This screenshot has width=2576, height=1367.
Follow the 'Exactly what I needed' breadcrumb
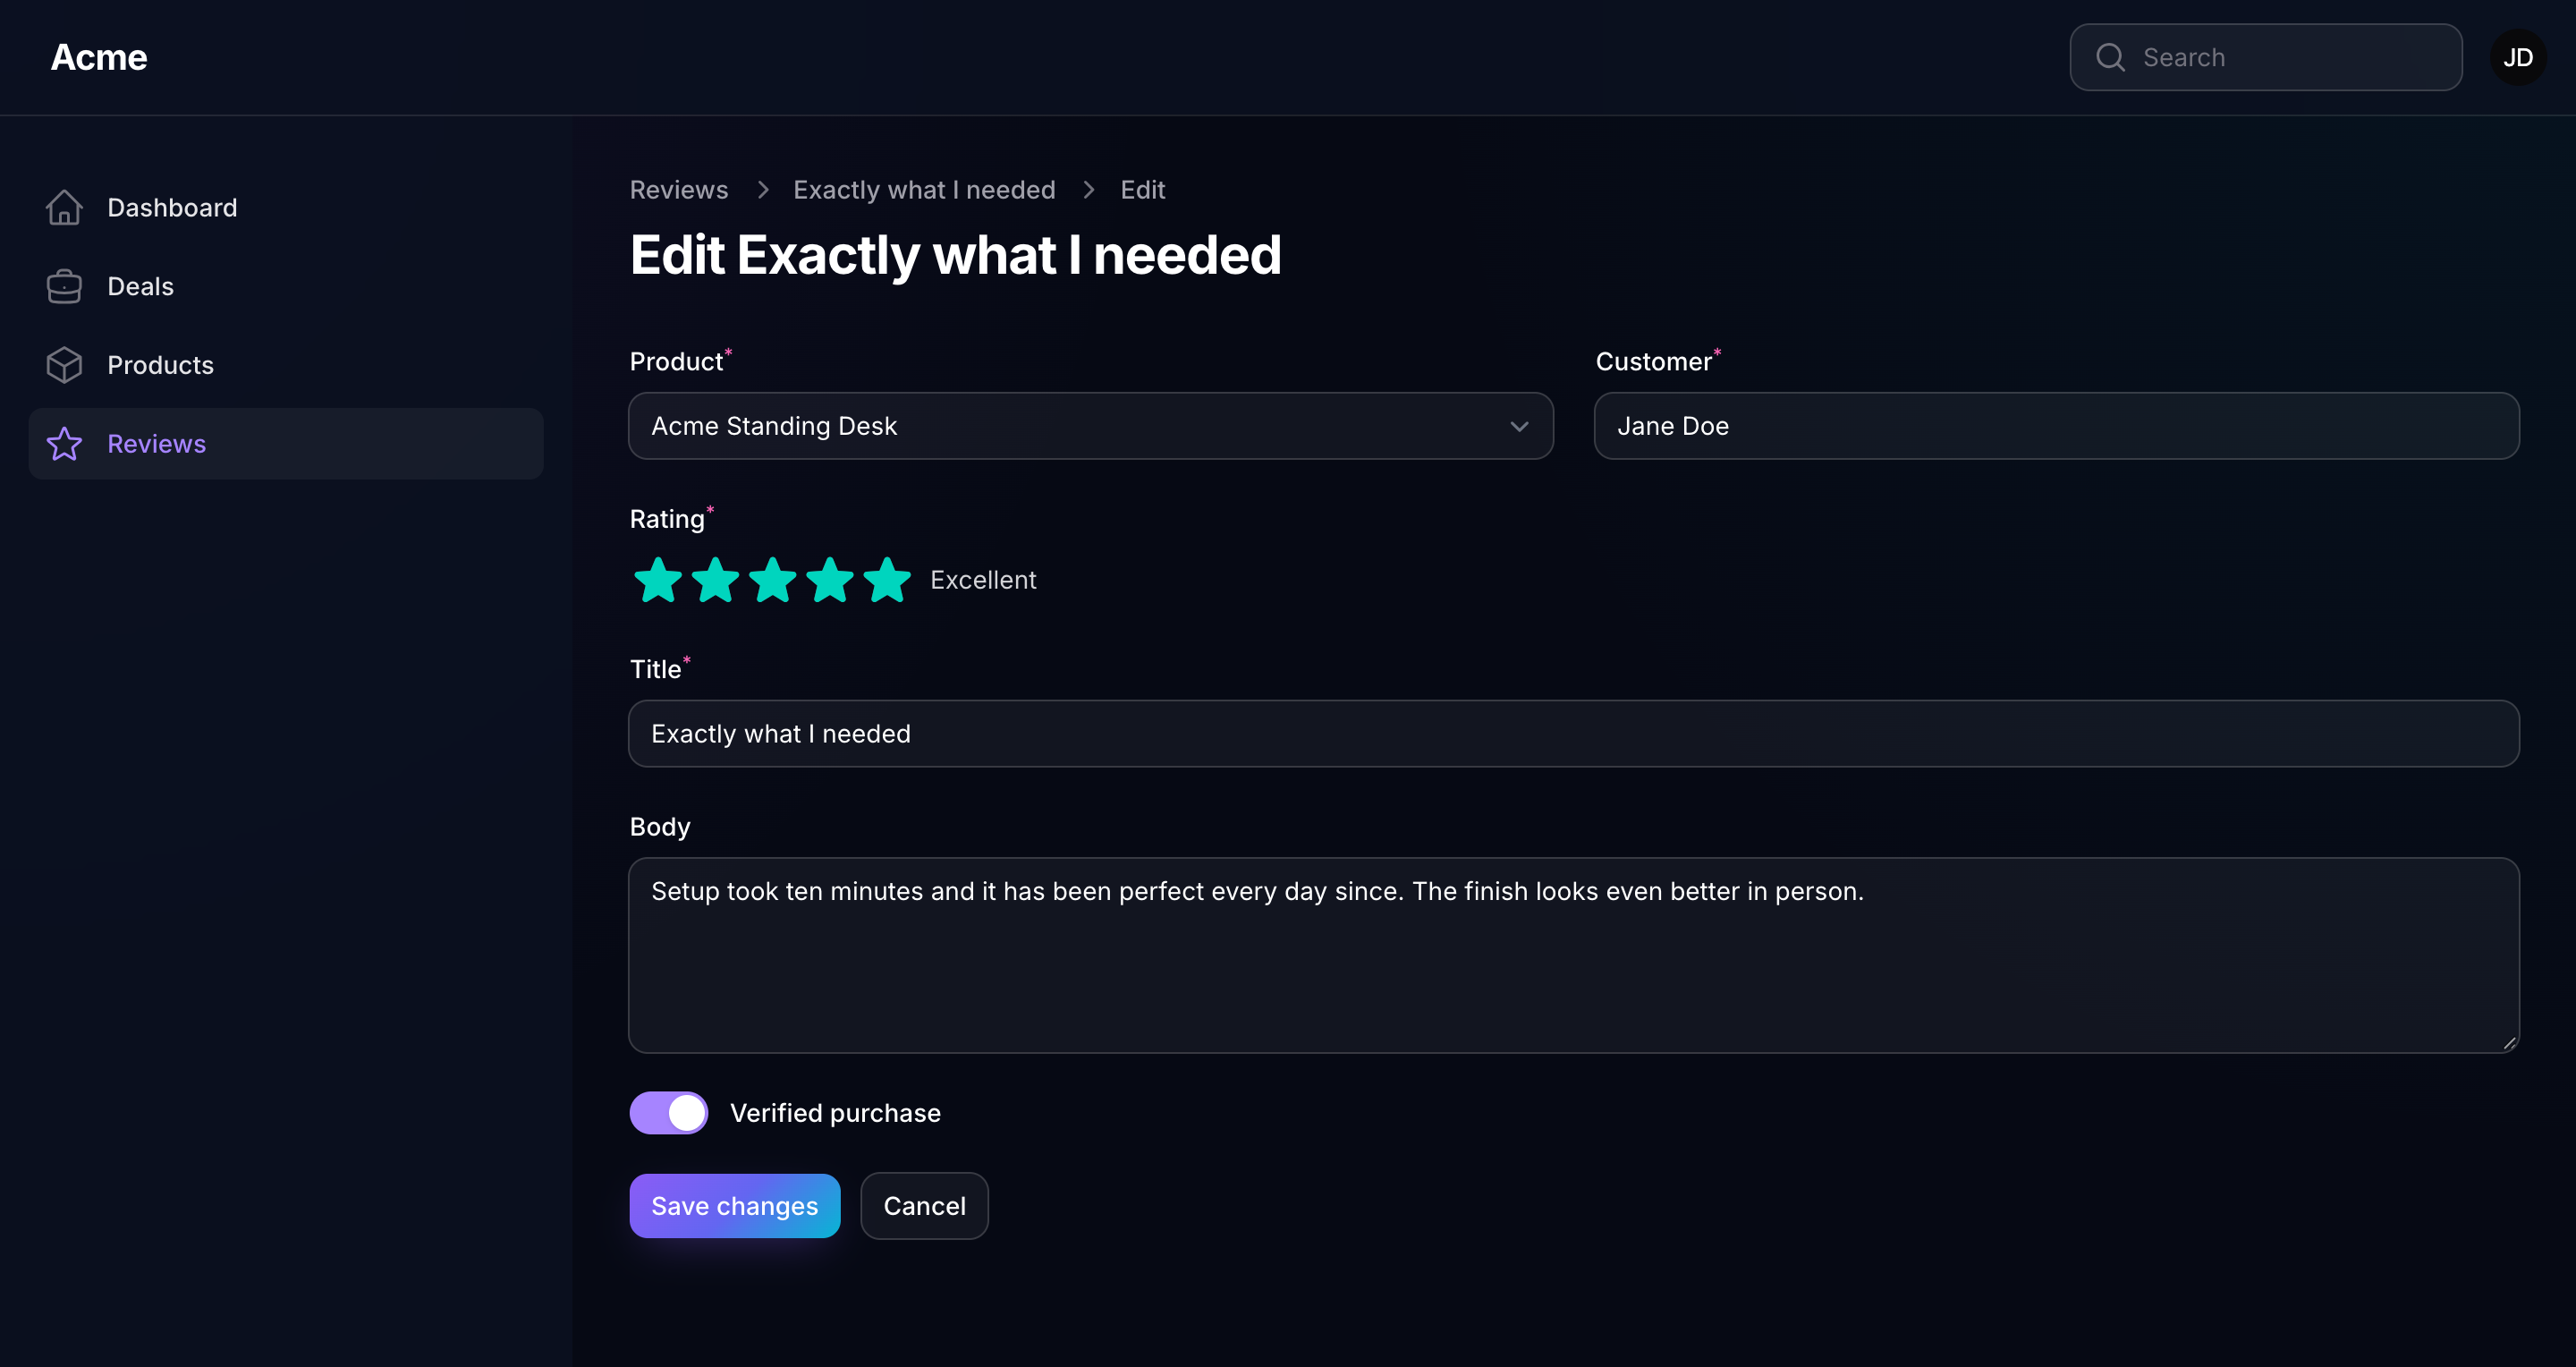point(924,189)
